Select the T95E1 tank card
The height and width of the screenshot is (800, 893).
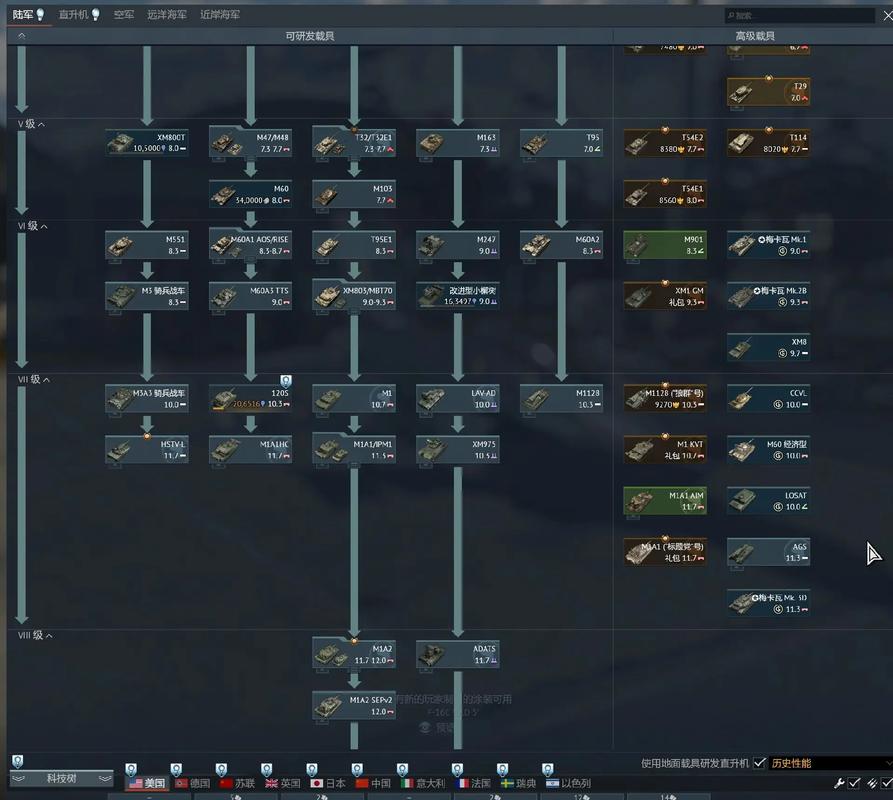(354, 245)
